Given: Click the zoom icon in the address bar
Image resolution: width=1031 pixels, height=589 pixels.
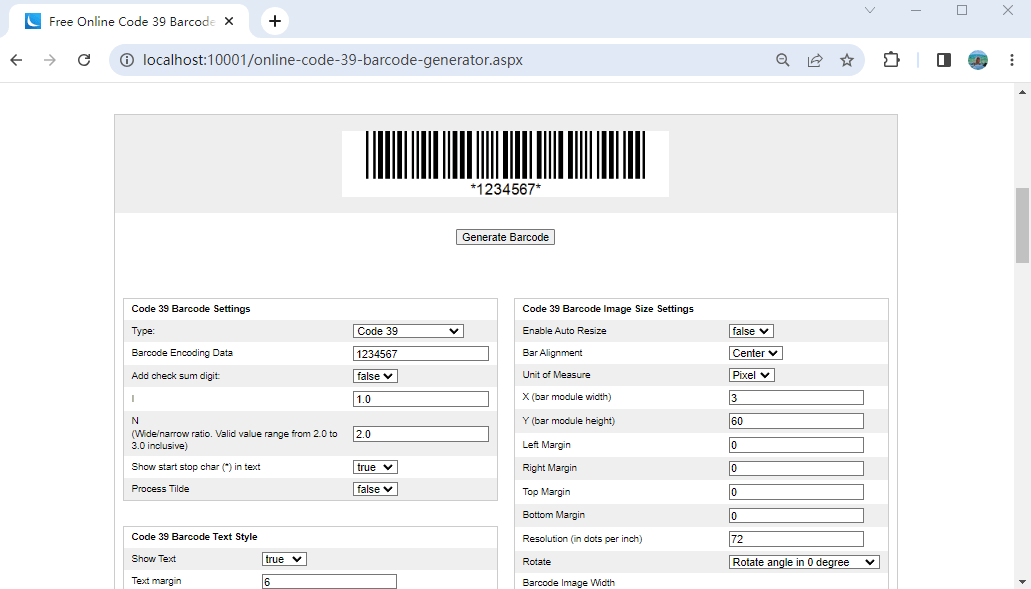Looking at the screenshot, I should tap(782, 60).
